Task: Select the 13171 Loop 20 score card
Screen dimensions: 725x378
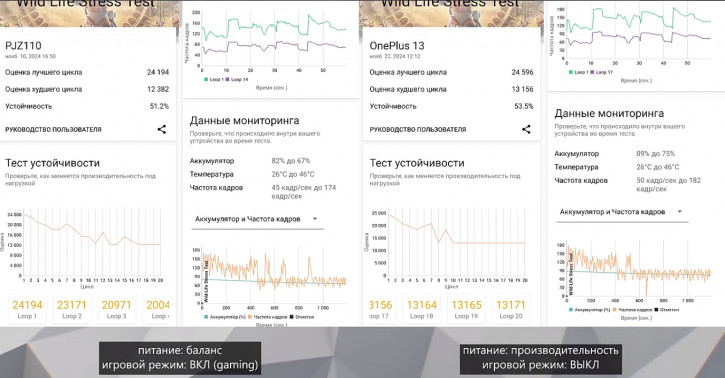Action: click(510, 309)
